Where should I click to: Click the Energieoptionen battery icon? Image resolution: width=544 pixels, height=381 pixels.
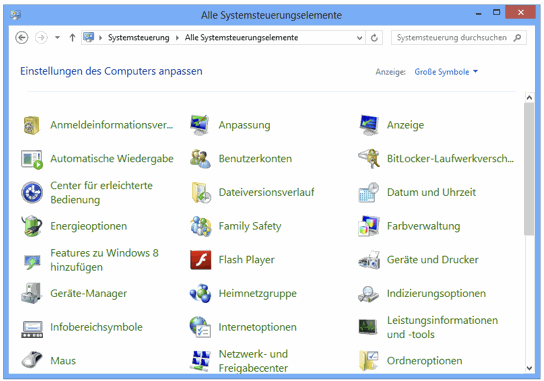pos(32,226)
